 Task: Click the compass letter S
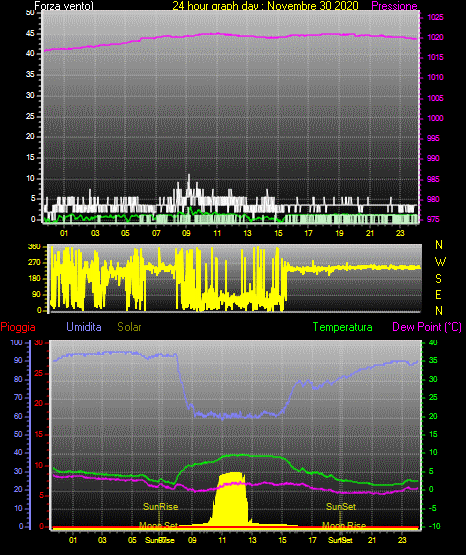438,279
